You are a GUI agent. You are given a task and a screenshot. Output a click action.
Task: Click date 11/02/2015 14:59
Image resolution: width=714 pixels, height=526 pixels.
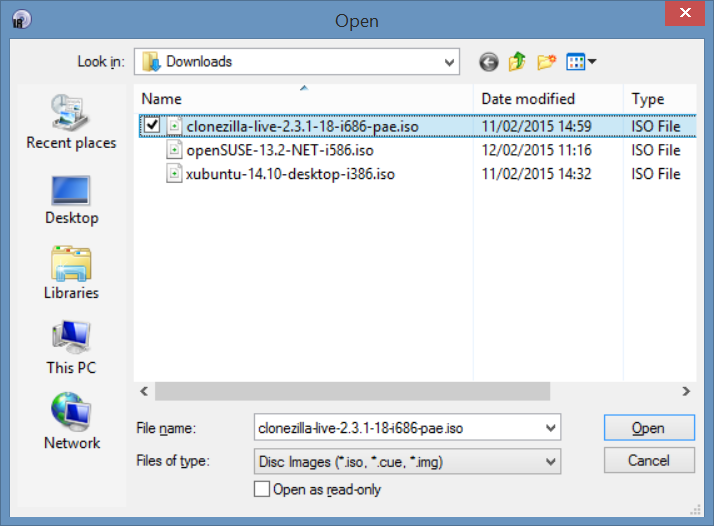(x=536, y=126)
